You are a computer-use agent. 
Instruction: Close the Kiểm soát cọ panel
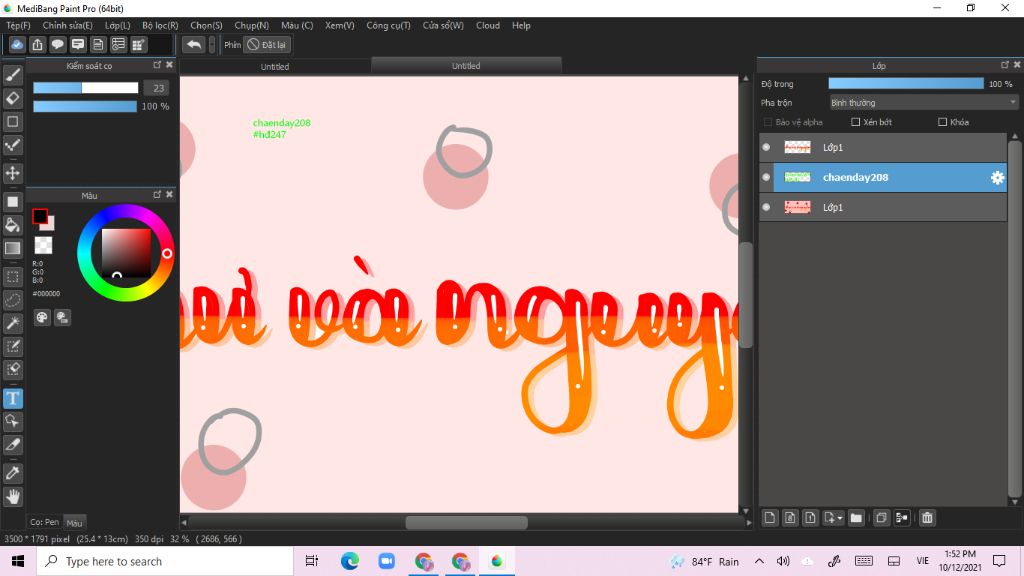coord(170,65)
